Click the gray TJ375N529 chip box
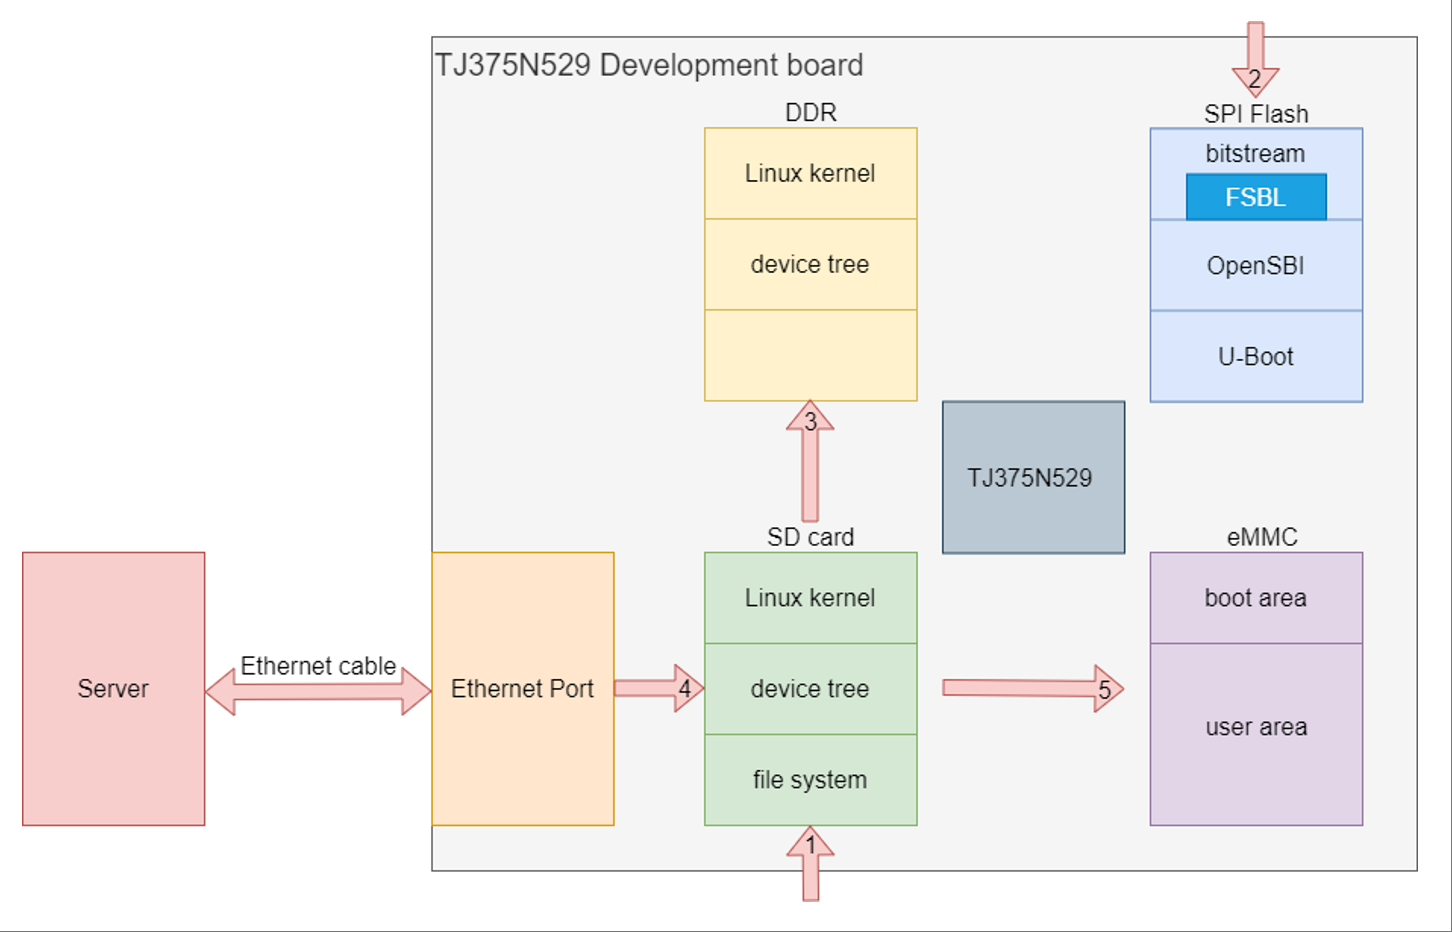 click(x=1032, y=477)
